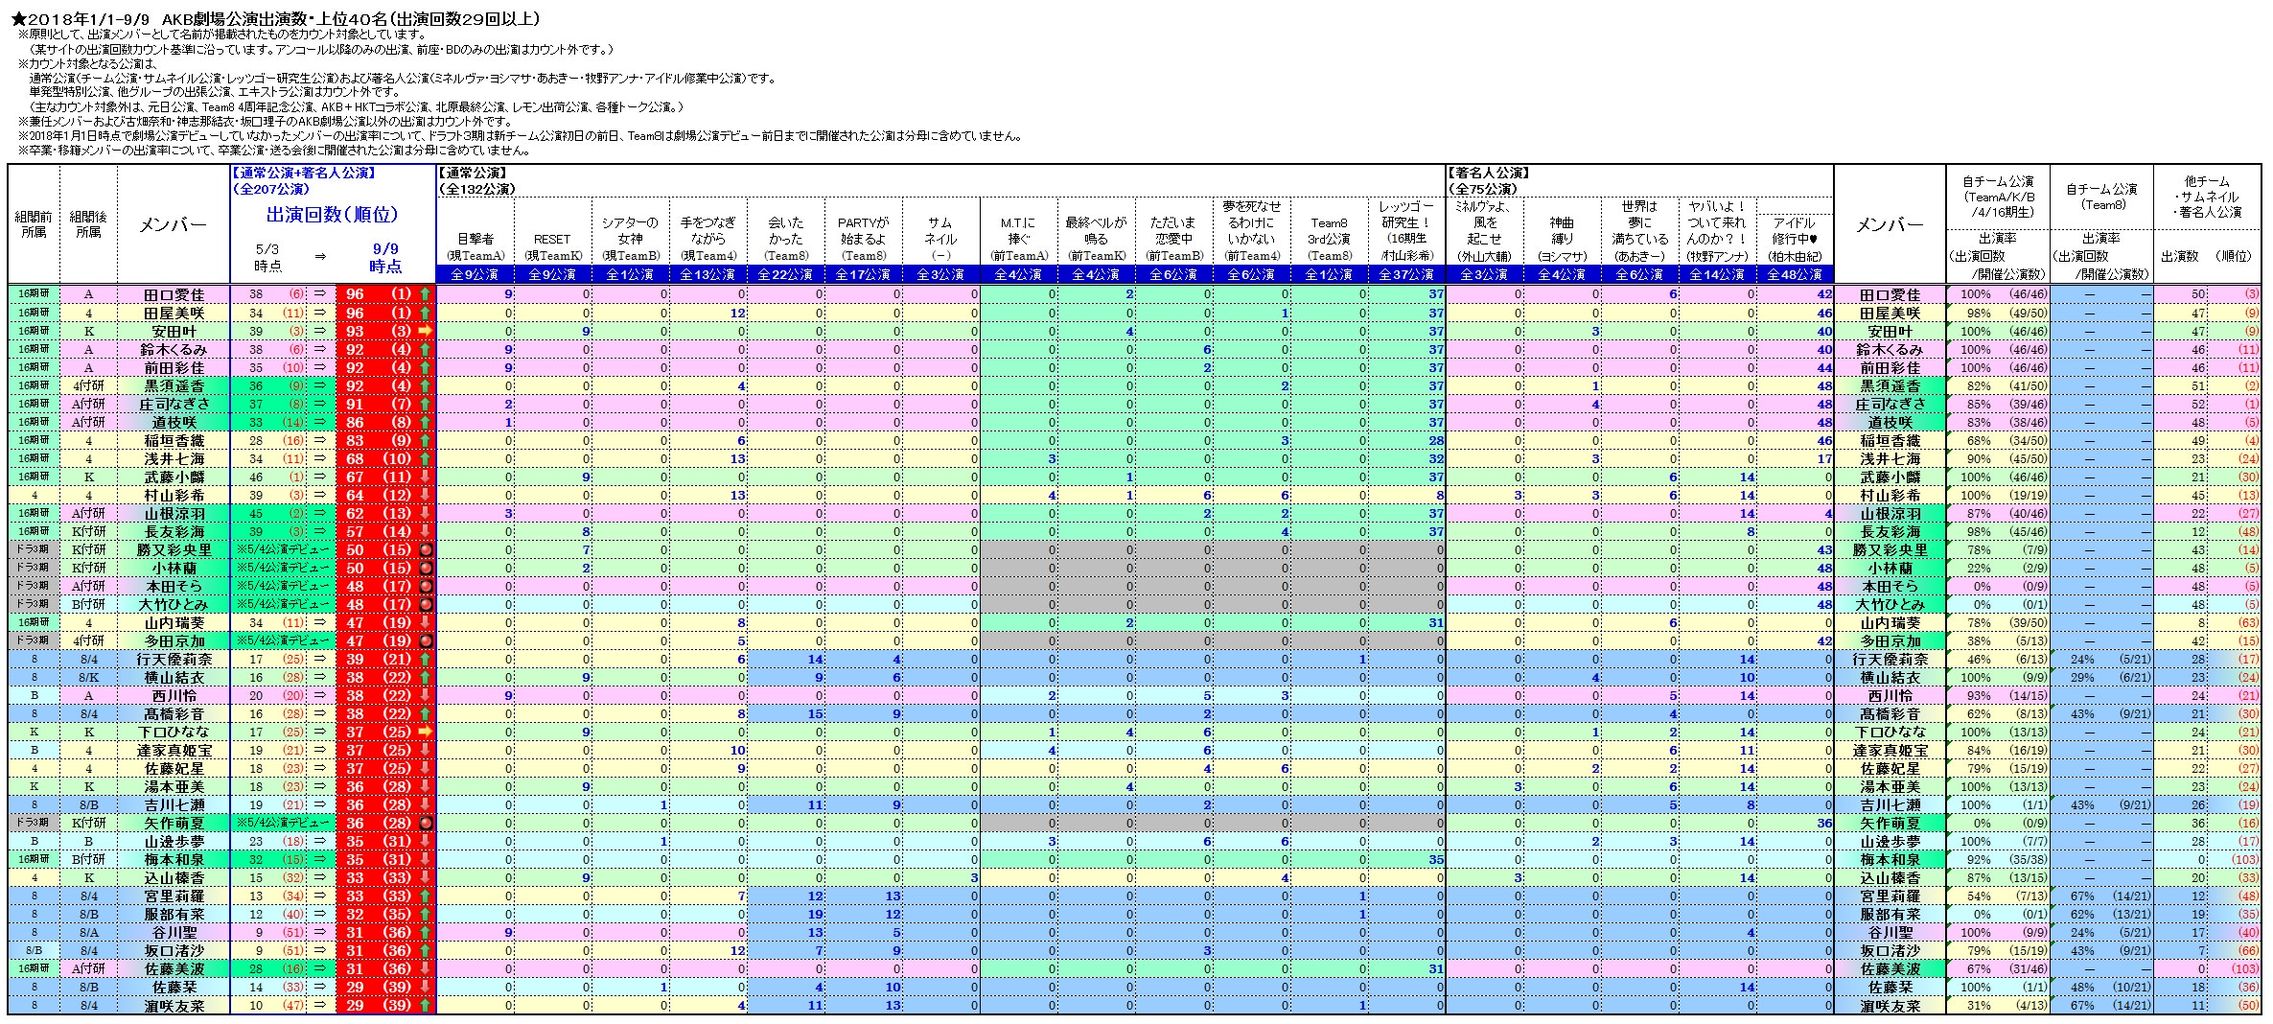Select the red down arrow for 村山彩希
This screenshot has width=2273, height=1024.
click(425, 495)
